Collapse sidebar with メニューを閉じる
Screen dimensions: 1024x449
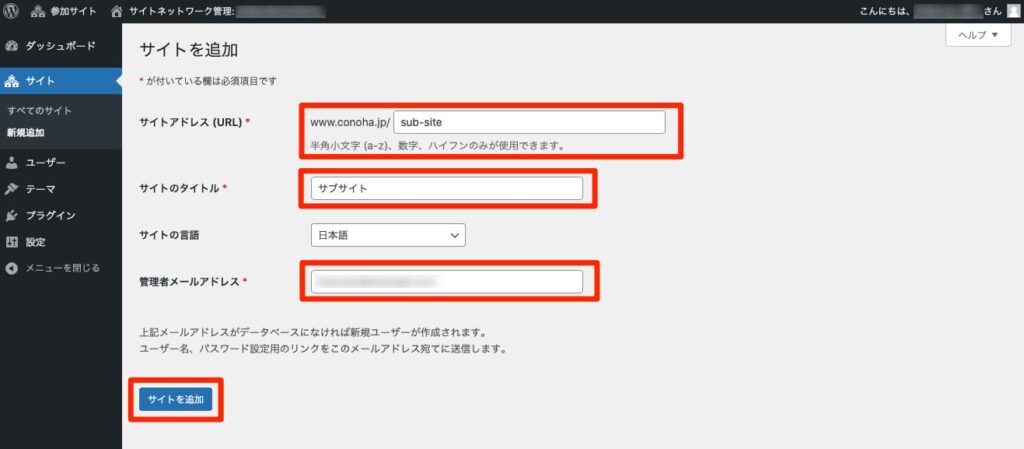click(55, 268)
